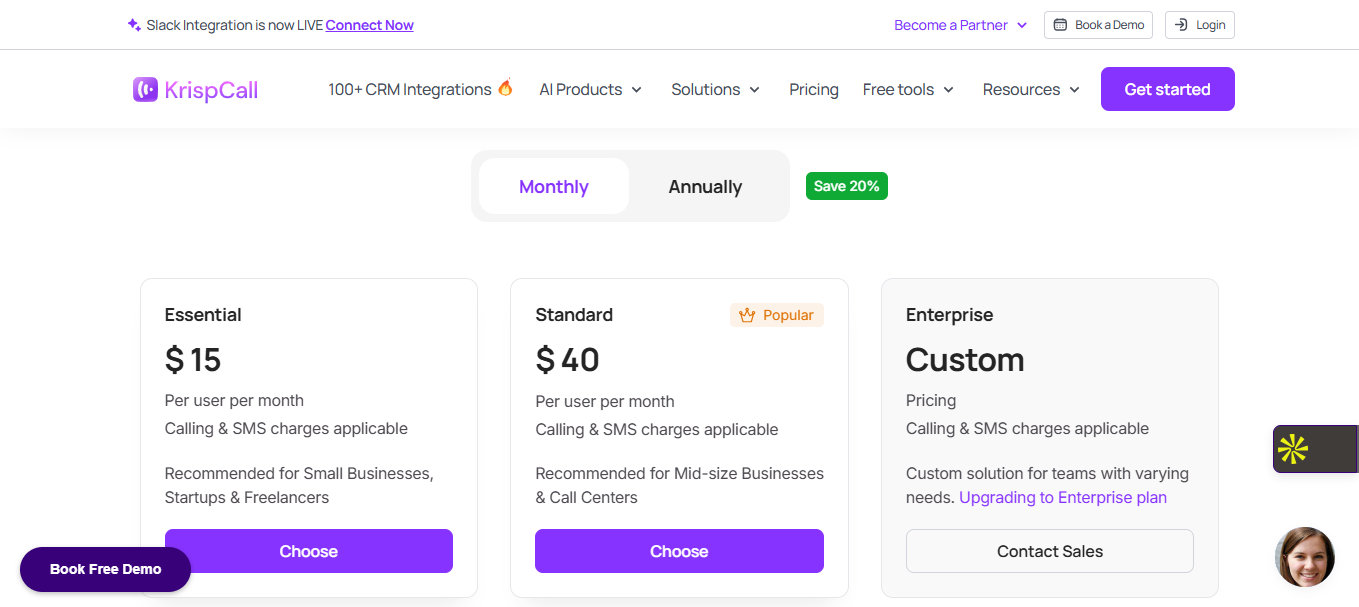Image resolution: width=1359 pixels, height=607 pixels.
Task: Switch billing to Annually
Action: tap(705, 186)
